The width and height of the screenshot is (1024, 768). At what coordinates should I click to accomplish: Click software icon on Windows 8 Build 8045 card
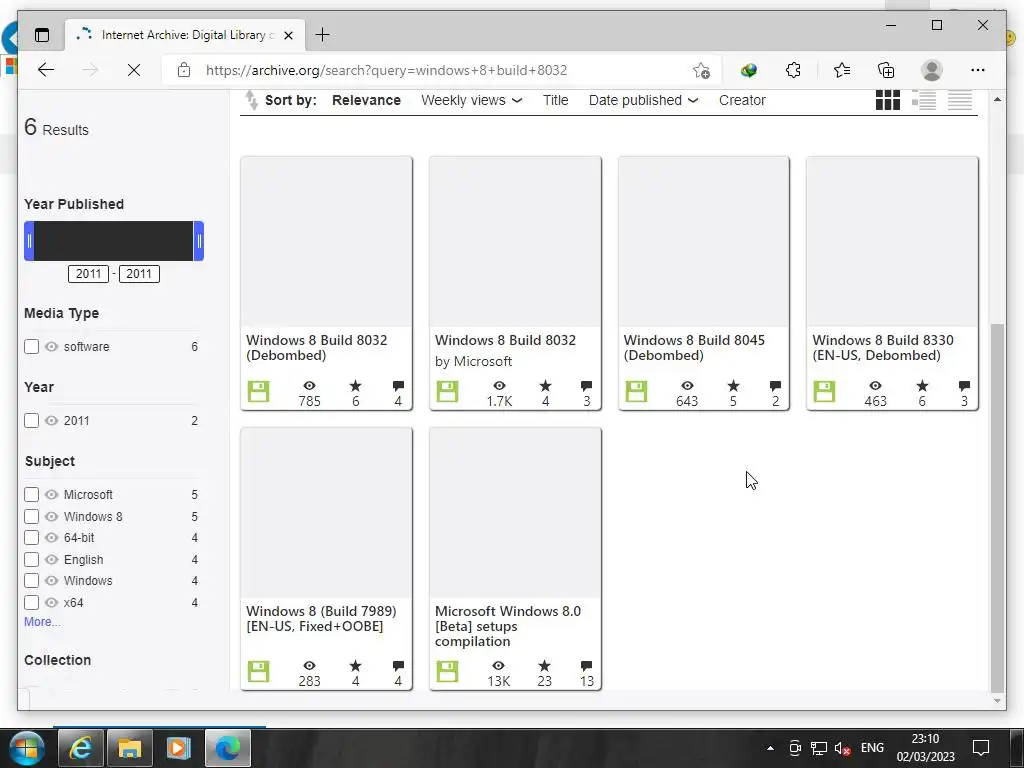636,391
